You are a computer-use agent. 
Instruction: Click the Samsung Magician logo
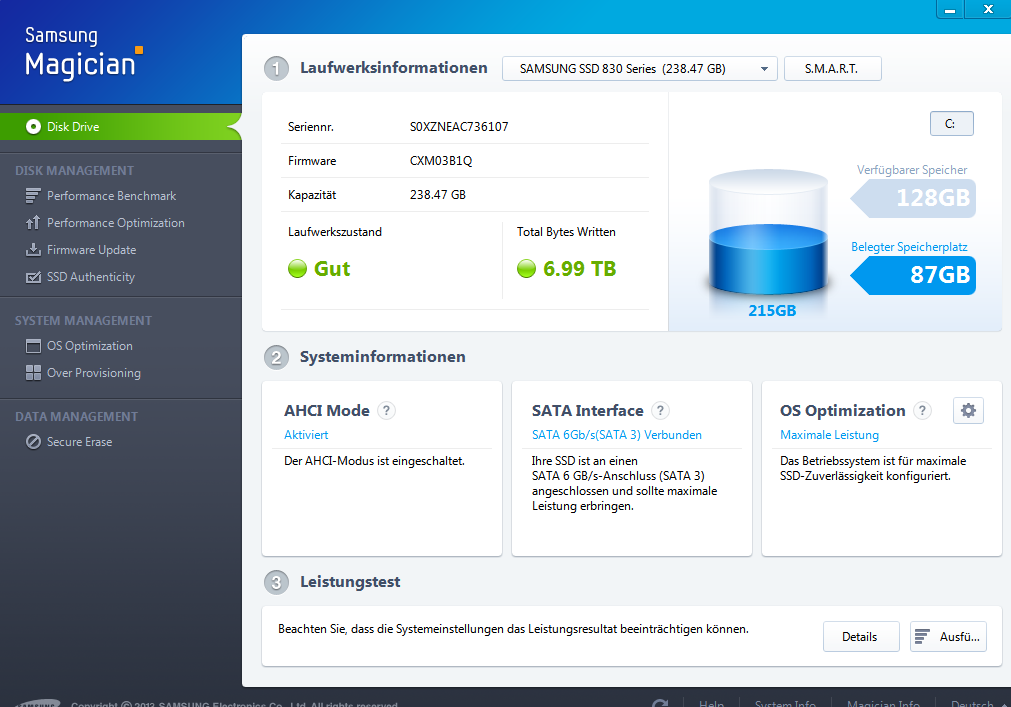click(84, 53)
